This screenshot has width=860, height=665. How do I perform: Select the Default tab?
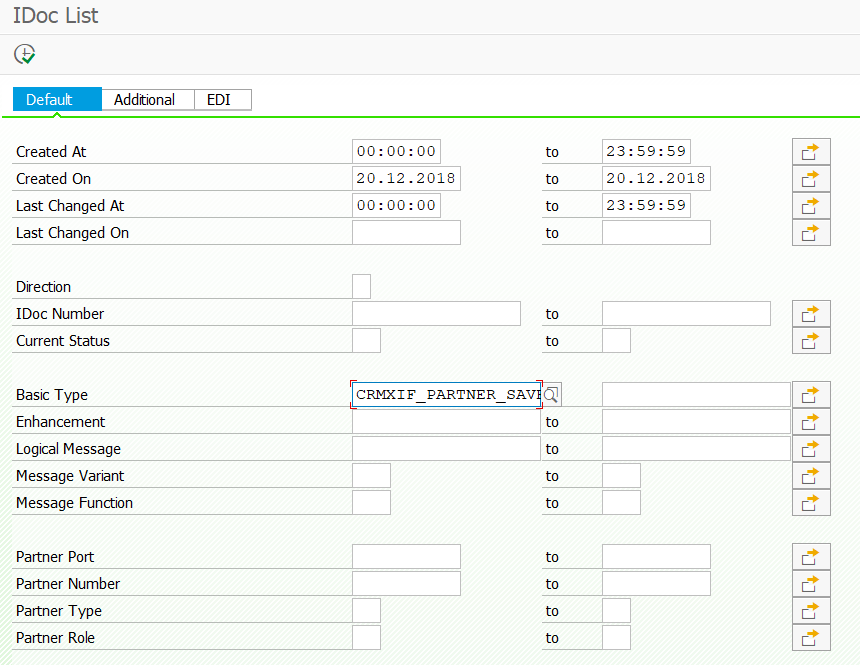click(x=50, y=100)
